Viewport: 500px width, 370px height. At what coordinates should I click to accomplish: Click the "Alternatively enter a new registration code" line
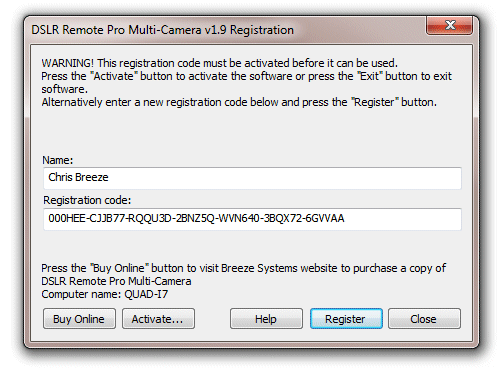click(x=239, y=102)
